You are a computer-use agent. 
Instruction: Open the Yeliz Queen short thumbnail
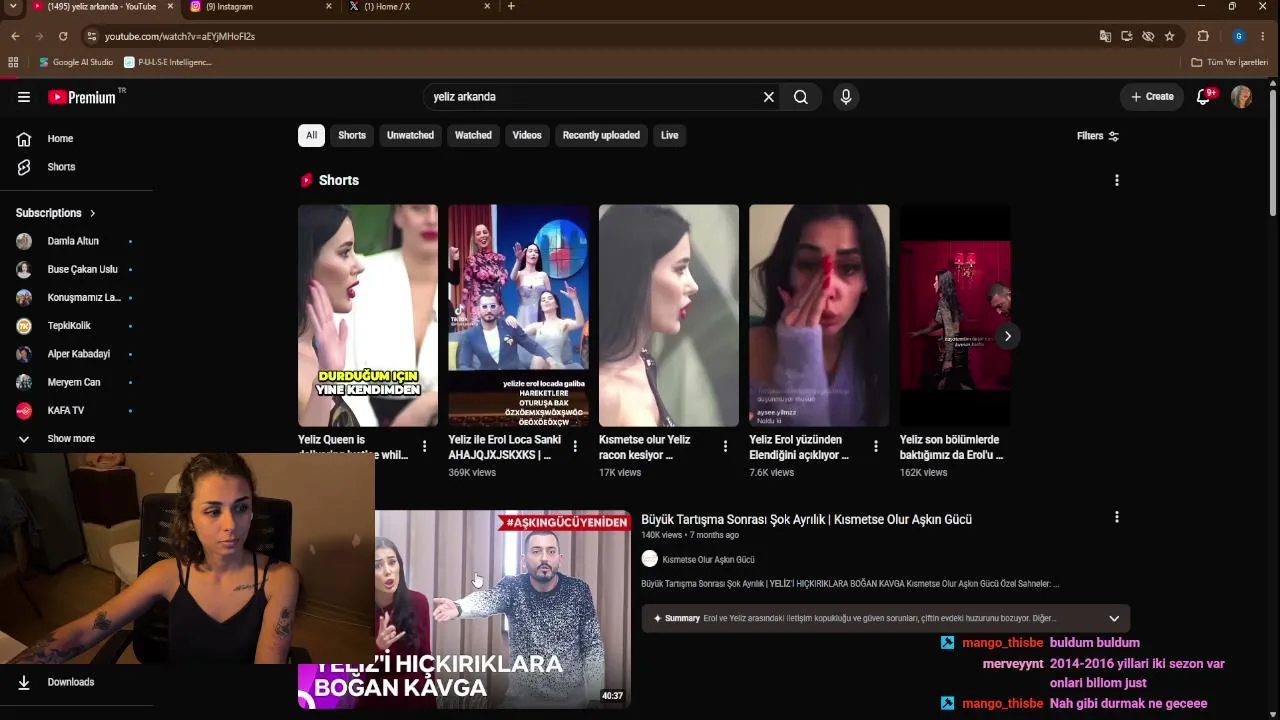coord(368,316)
